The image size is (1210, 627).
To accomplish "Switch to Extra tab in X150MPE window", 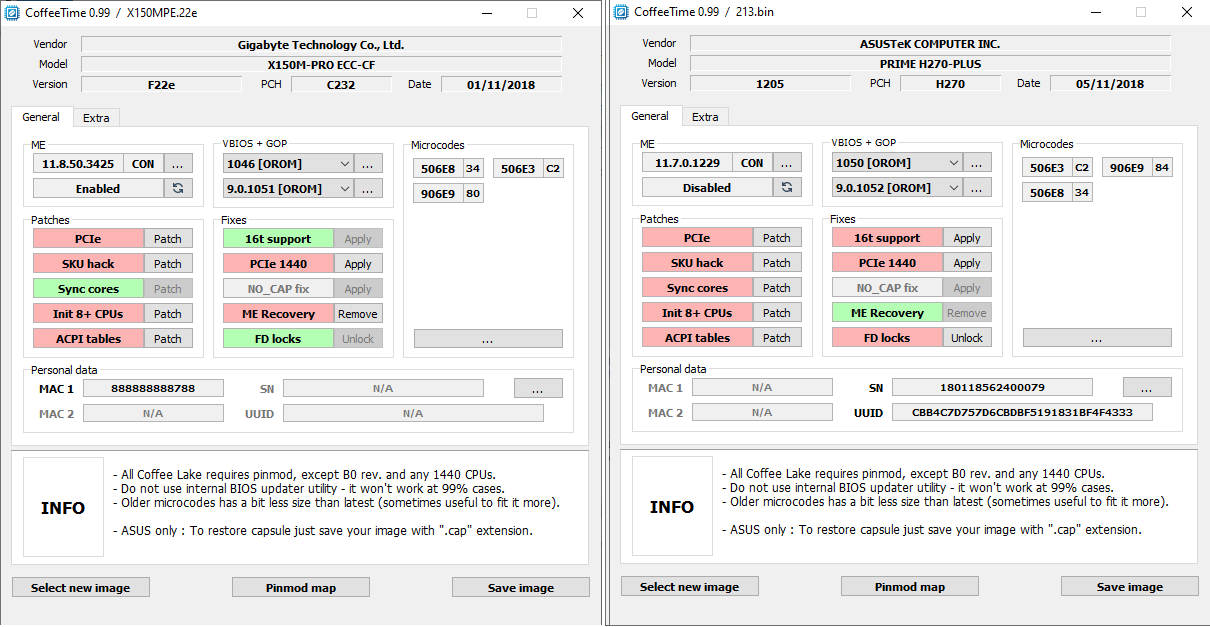I will (96, 118).
